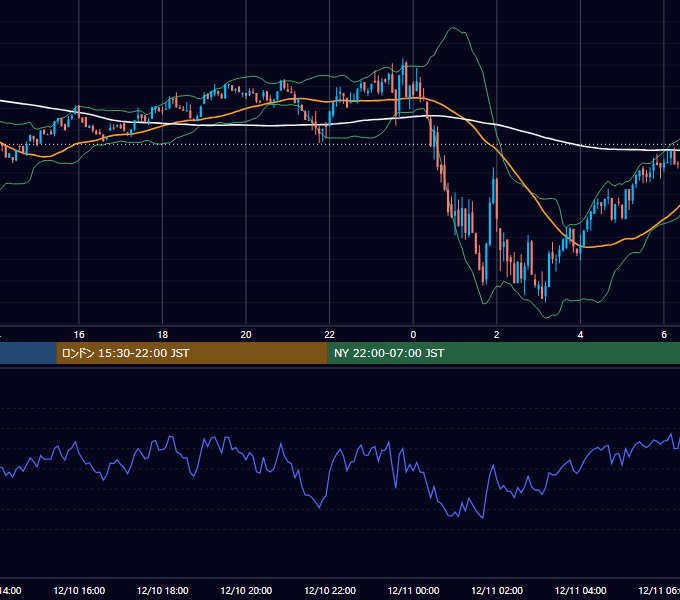Click the 12/10 16:00 date label
This screenshot has width=680, height=600.
(x=79, y=590)
